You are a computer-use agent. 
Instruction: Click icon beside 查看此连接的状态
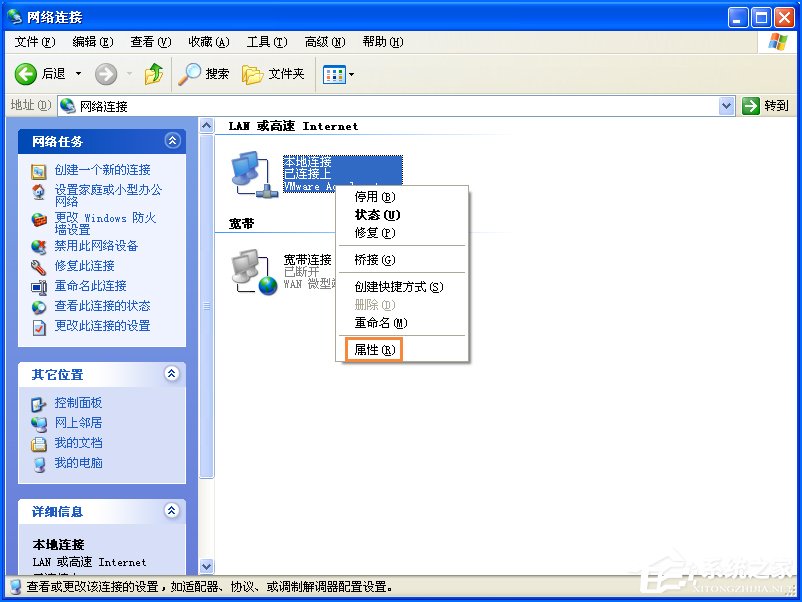pyautogui.click(x=38, y=307)
